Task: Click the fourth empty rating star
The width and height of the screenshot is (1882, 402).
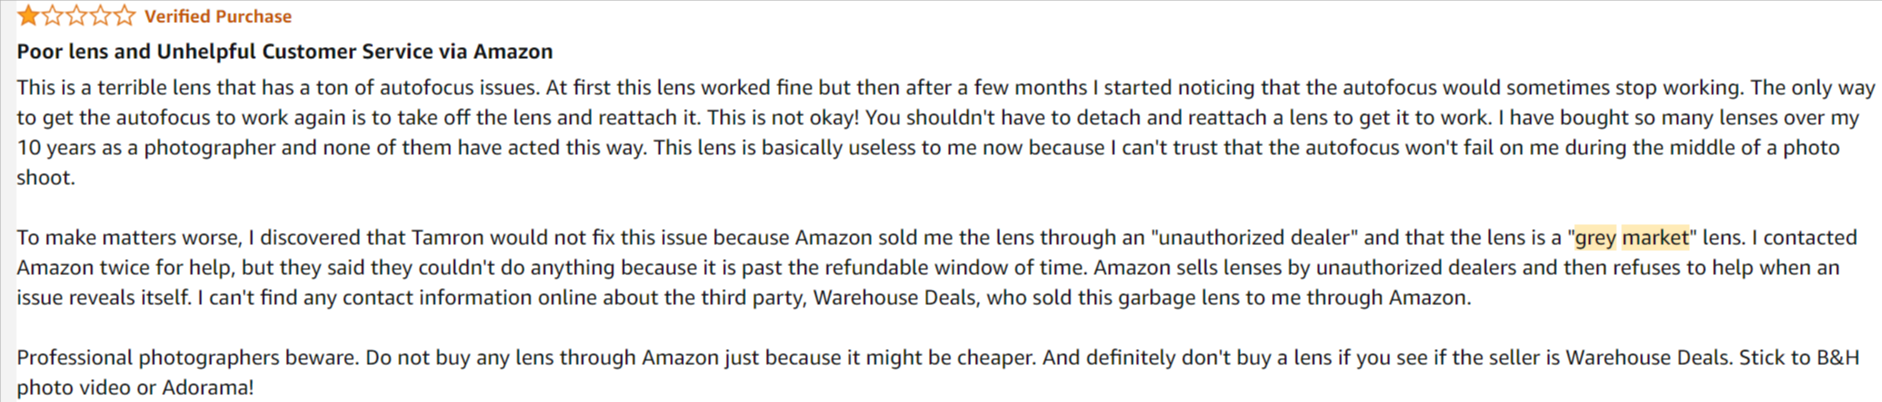Action: click(100, 16)
